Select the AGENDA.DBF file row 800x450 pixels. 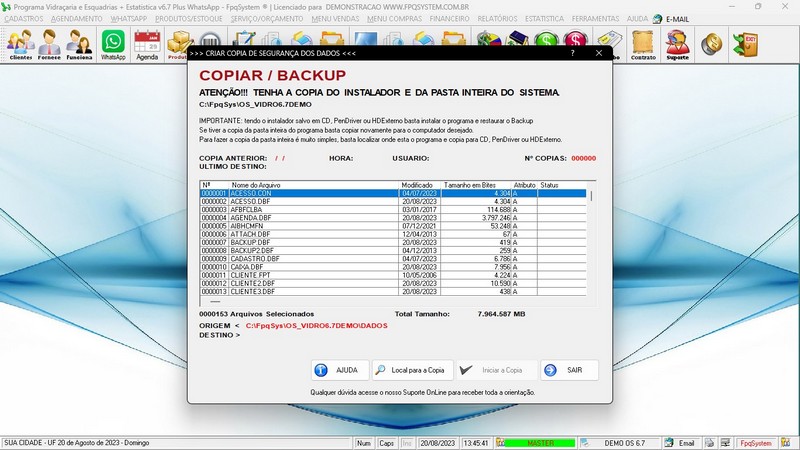[x=393, y=218]
